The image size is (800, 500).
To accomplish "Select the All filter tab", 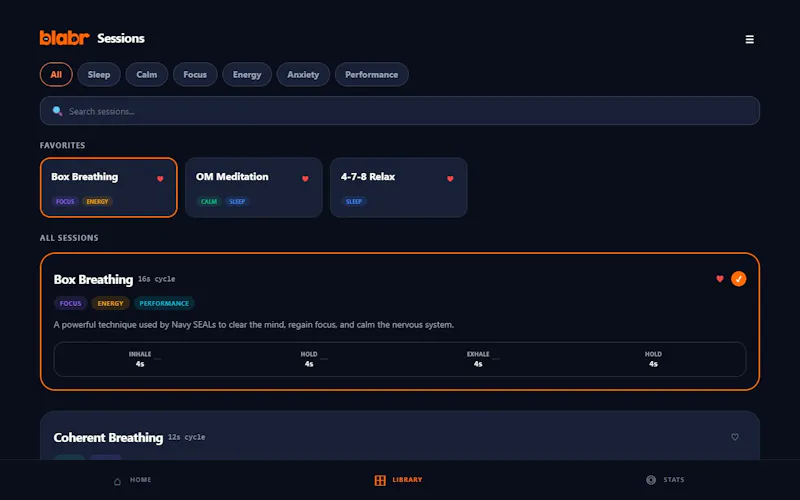I will 56,74.
